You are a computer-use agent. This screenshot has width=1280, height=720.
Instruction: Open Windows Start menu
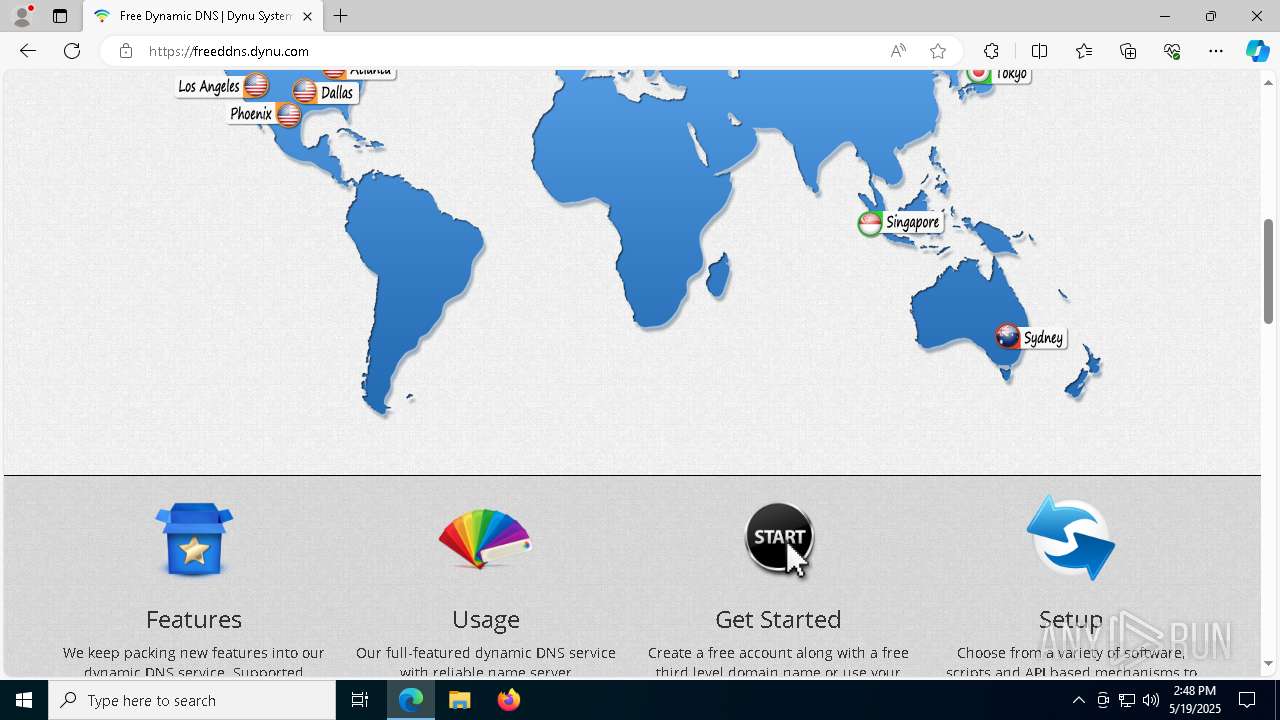(x=24, y=700)
